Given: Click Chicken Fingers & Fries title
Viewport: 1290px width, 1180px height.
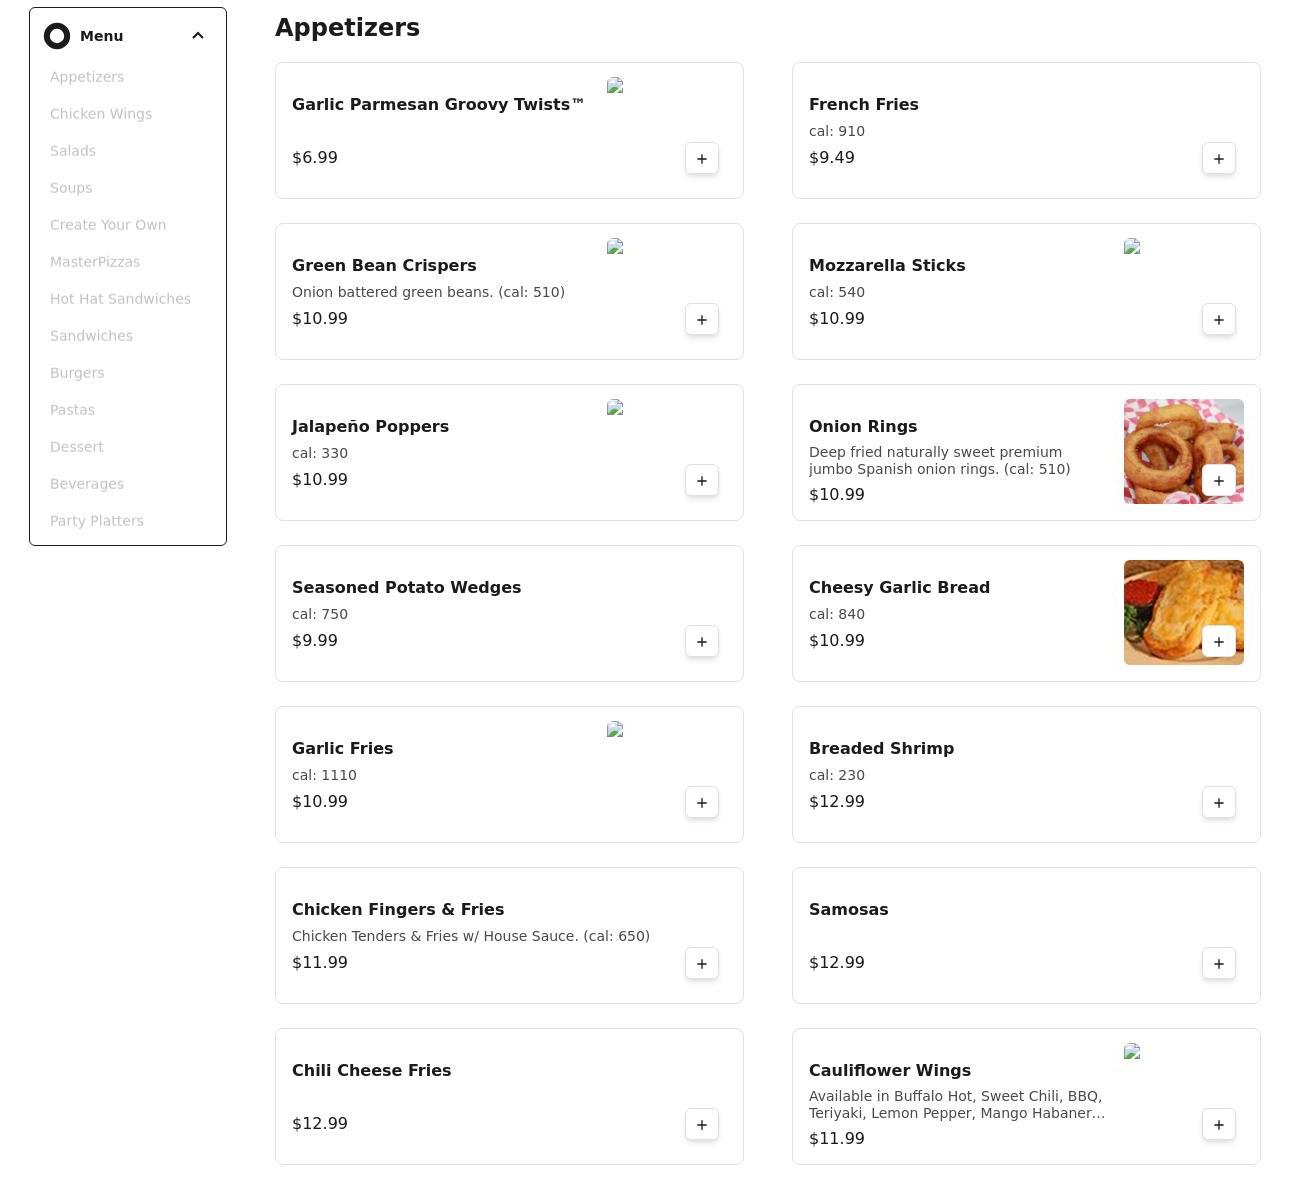Looking at the screenshot, I should click(398, 909).
